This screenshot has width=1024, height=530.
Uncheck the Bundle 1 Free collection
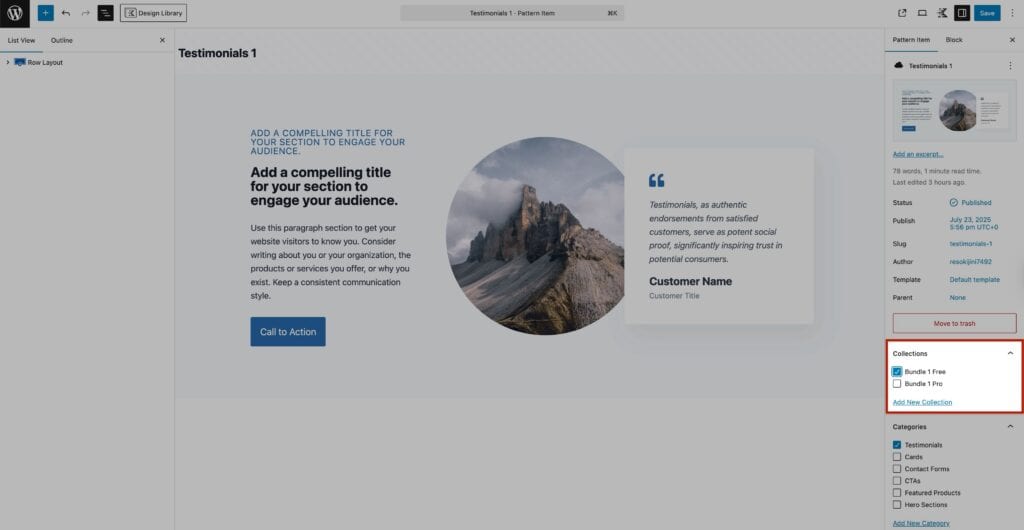(x=897, y=372)
